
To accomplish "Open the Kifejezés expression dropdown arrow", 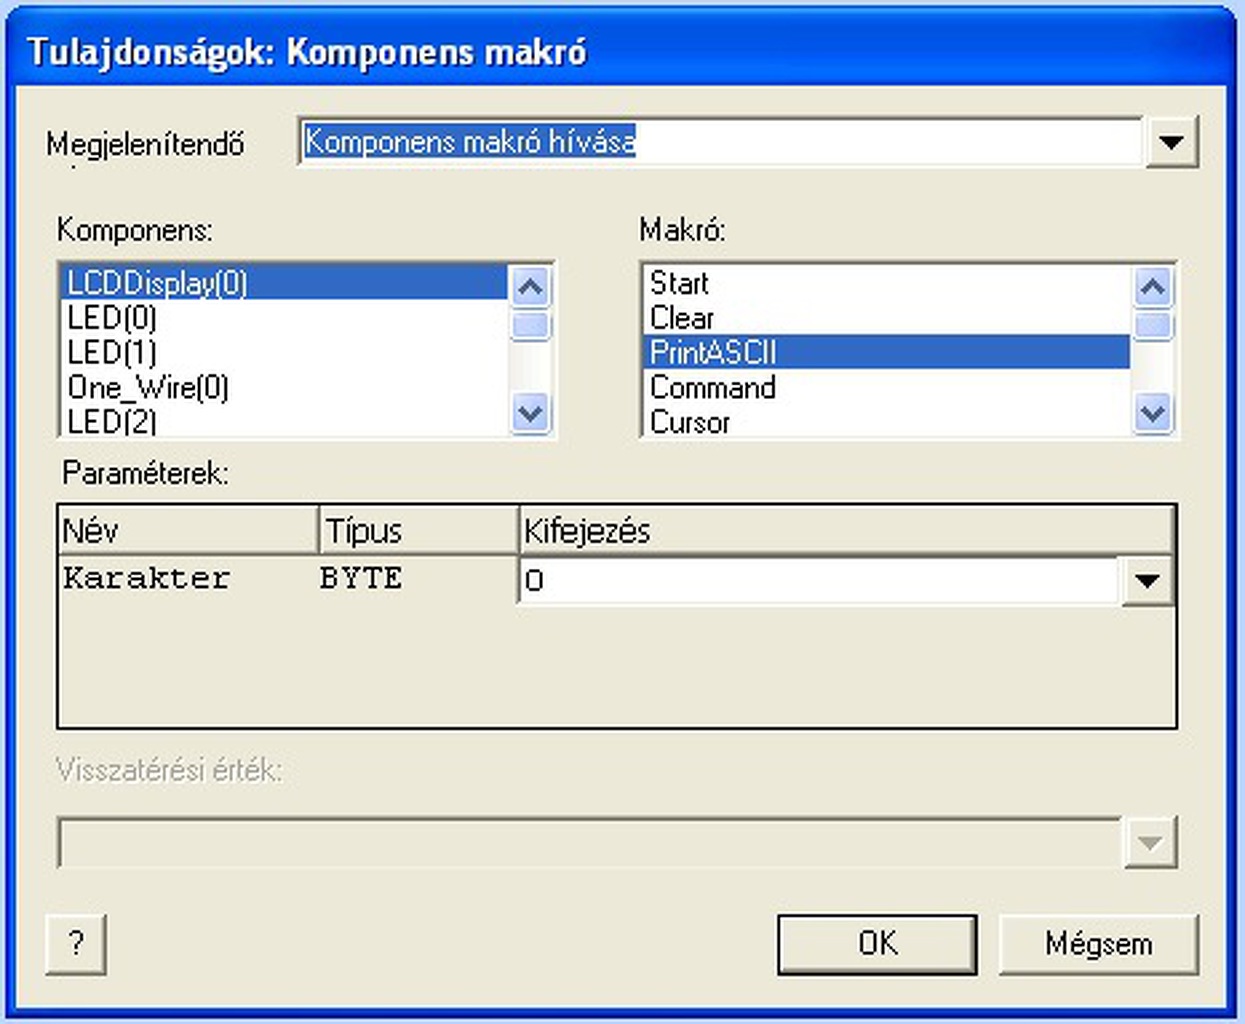I will click(1146, 580).
